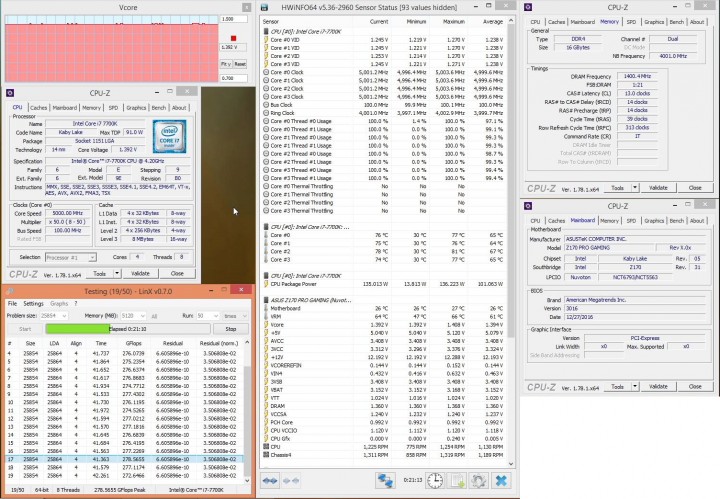This screenshot has height=499, width=720.
Task: Click HWiNFO log file save icon
Action: click(457, 481)
